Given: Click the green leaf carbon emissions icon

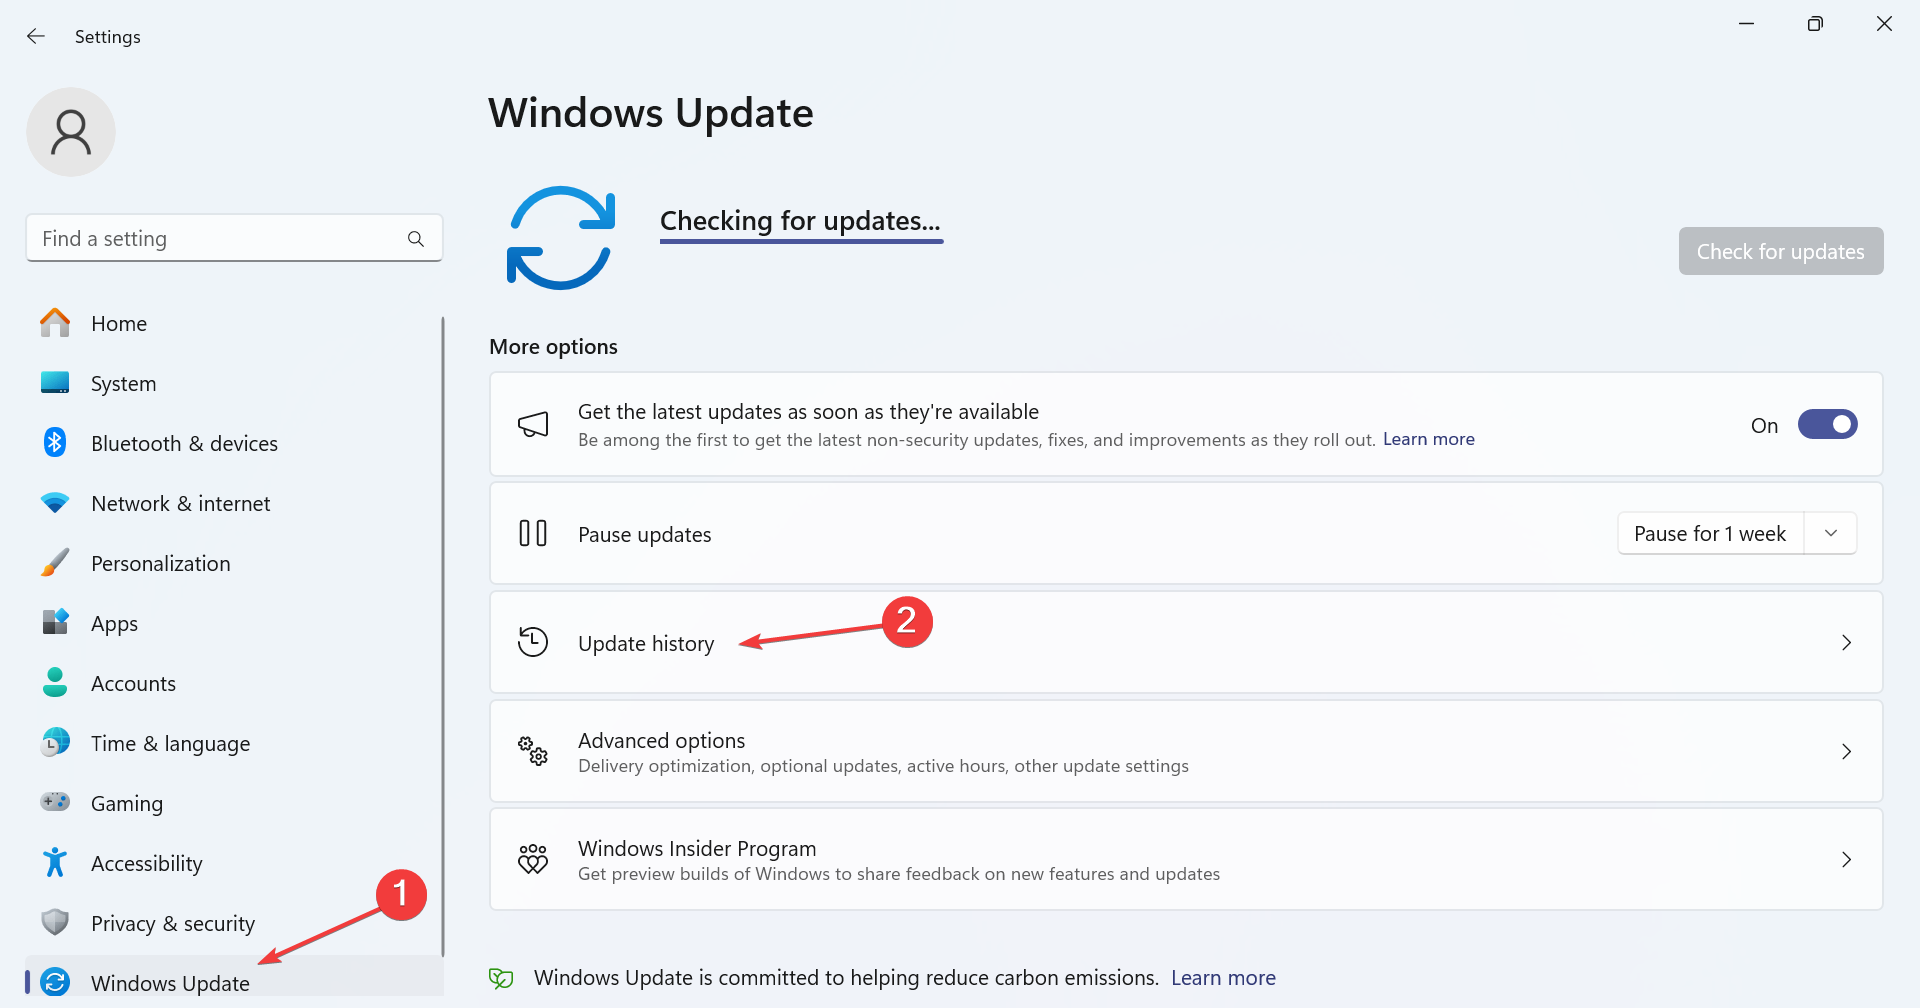Looking at the screenshot, I should [501, 978].
